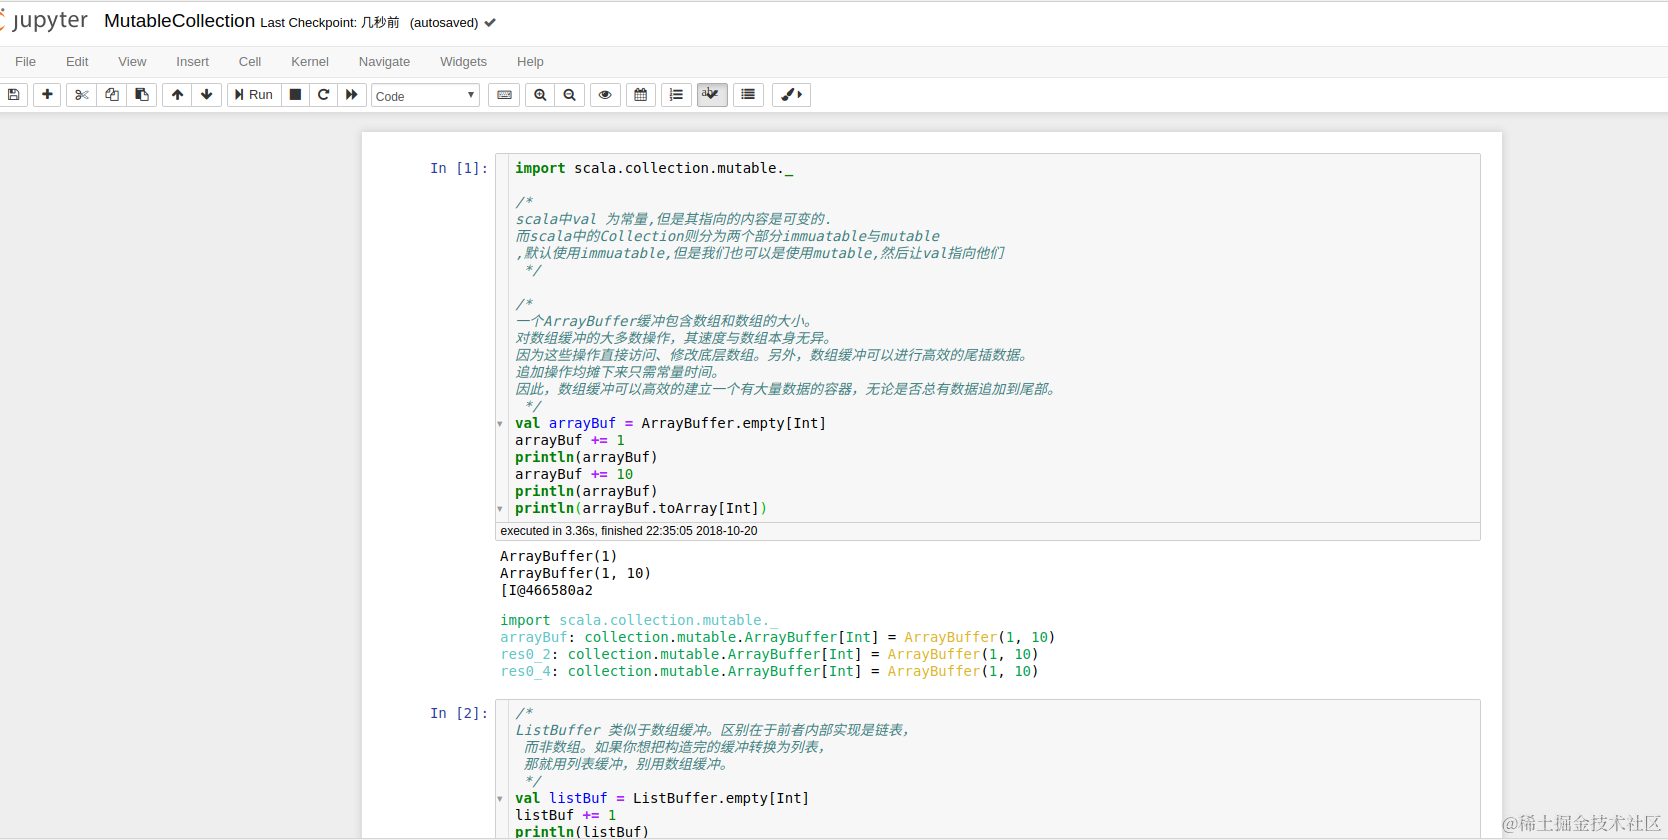Image resolution: width=1668 pixels, height=840 pixels.
Task: Copy selected cell with the copy icon
Action: click(112, 95)
